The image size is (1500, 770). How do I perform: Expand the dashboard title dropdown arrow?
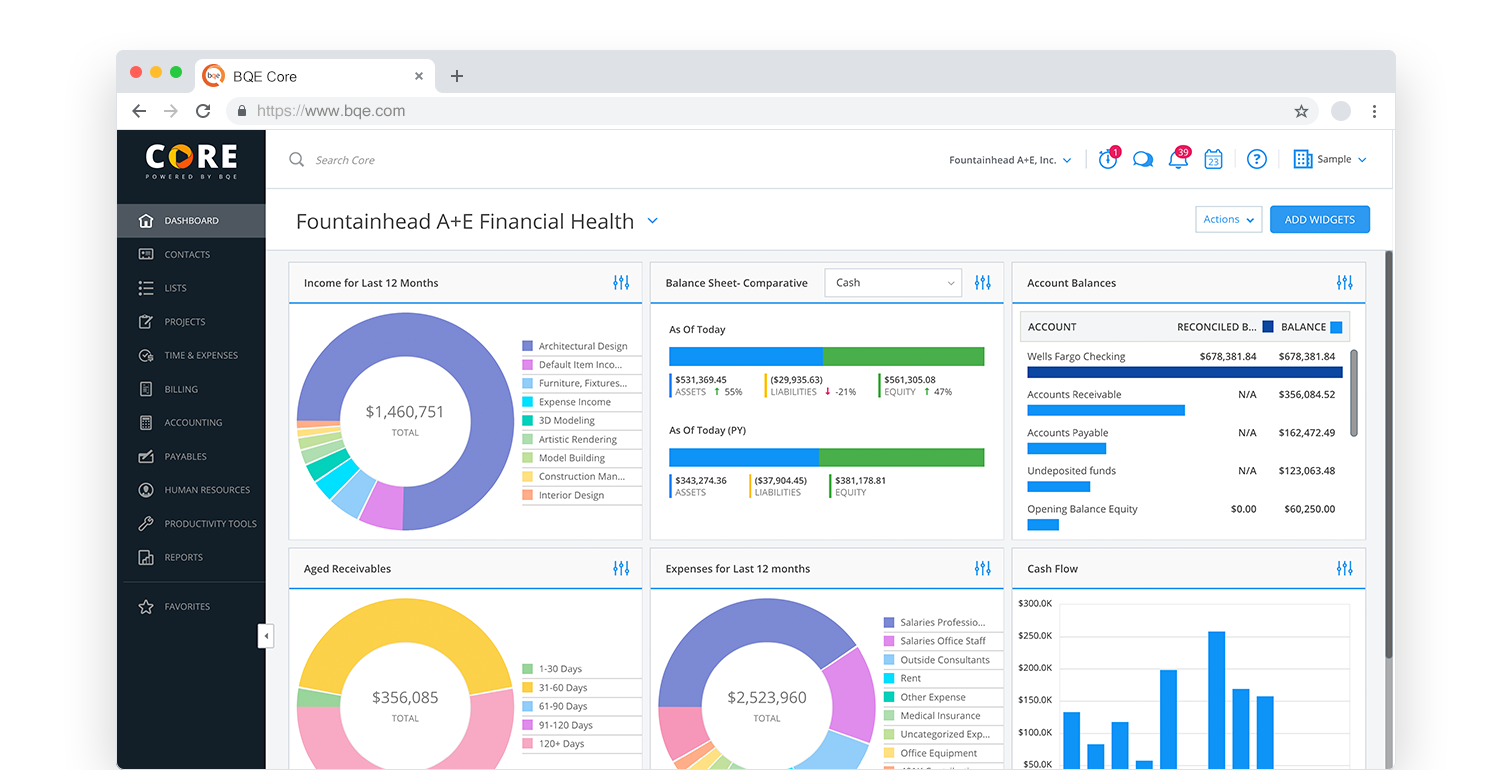(x=653, y=221)
